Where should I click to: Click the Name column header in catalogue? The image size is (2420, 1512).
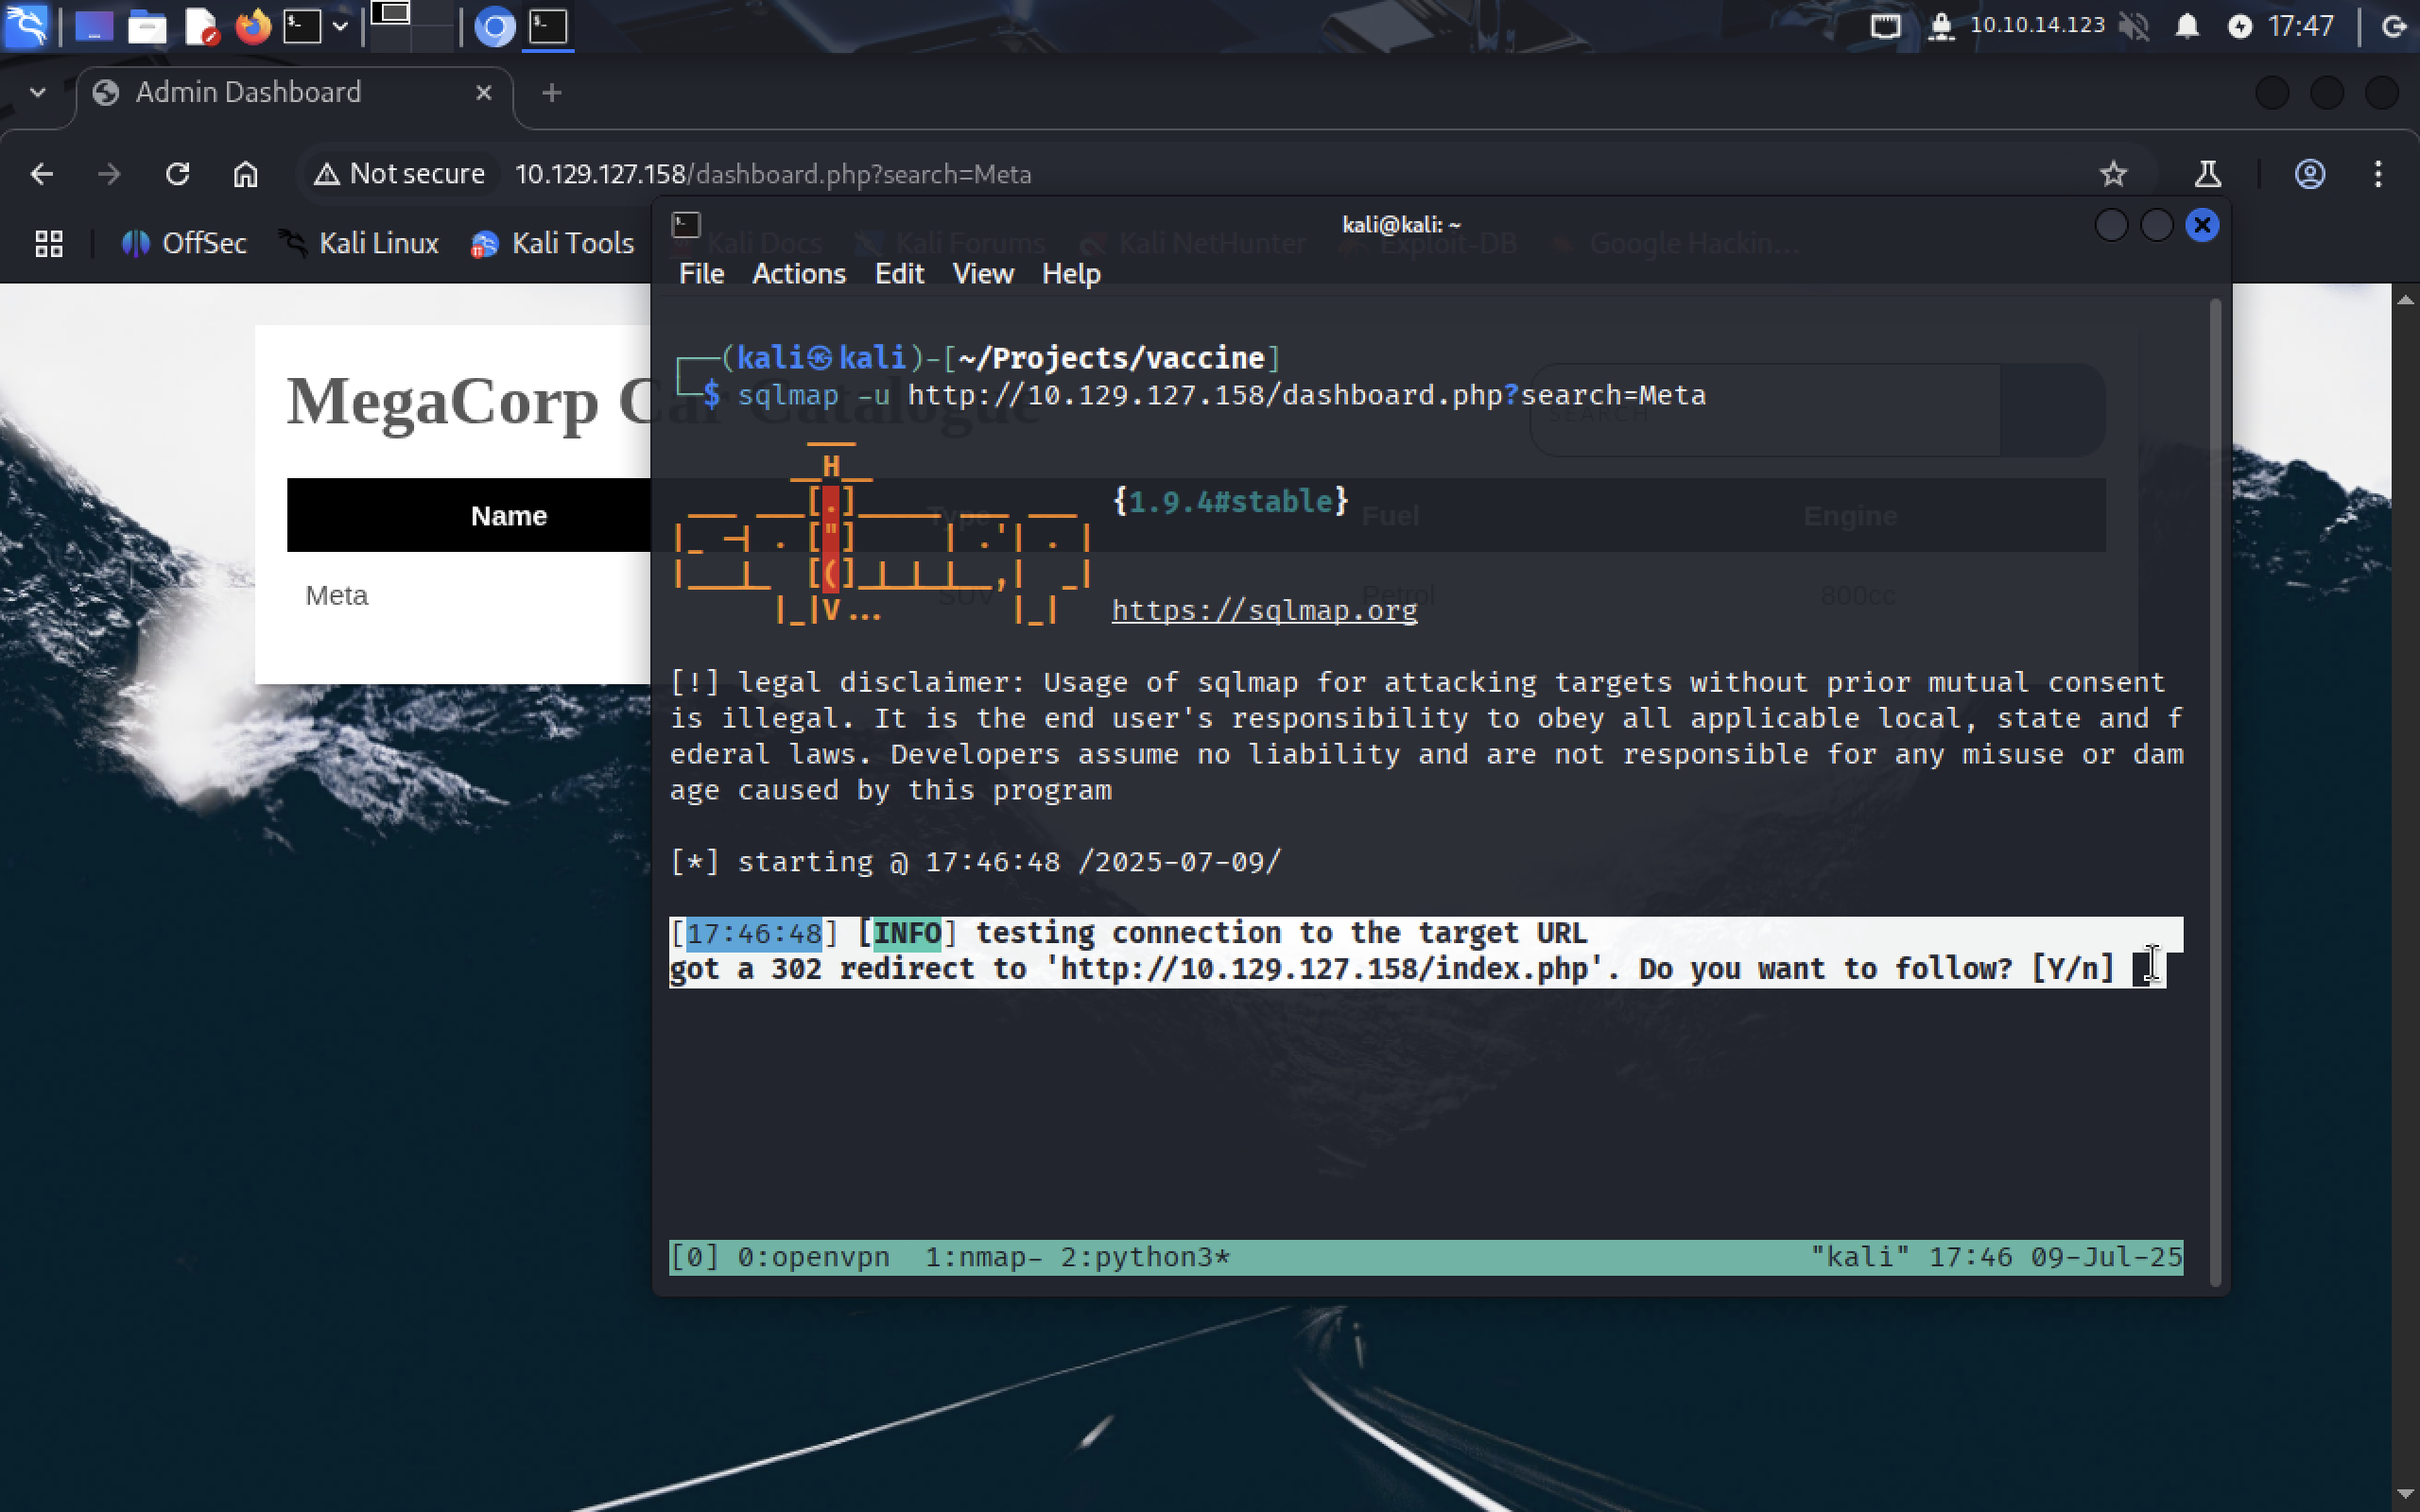pos(508,516)
